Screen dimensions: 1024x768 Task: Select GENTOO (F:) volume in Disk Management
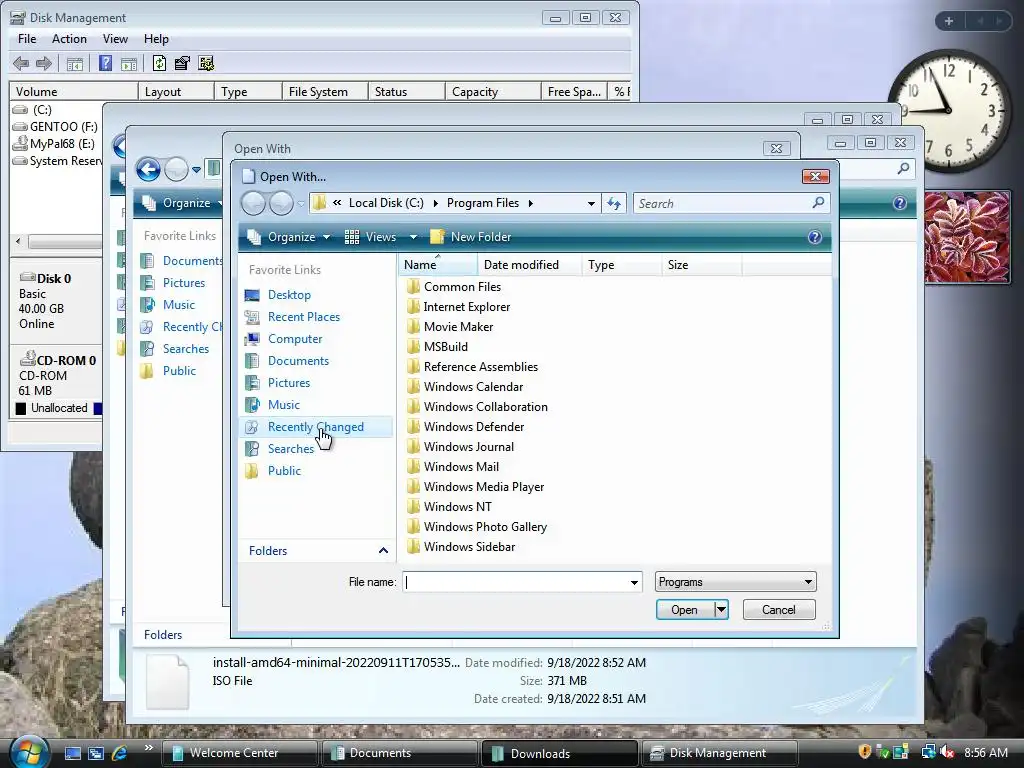(56, 127)
